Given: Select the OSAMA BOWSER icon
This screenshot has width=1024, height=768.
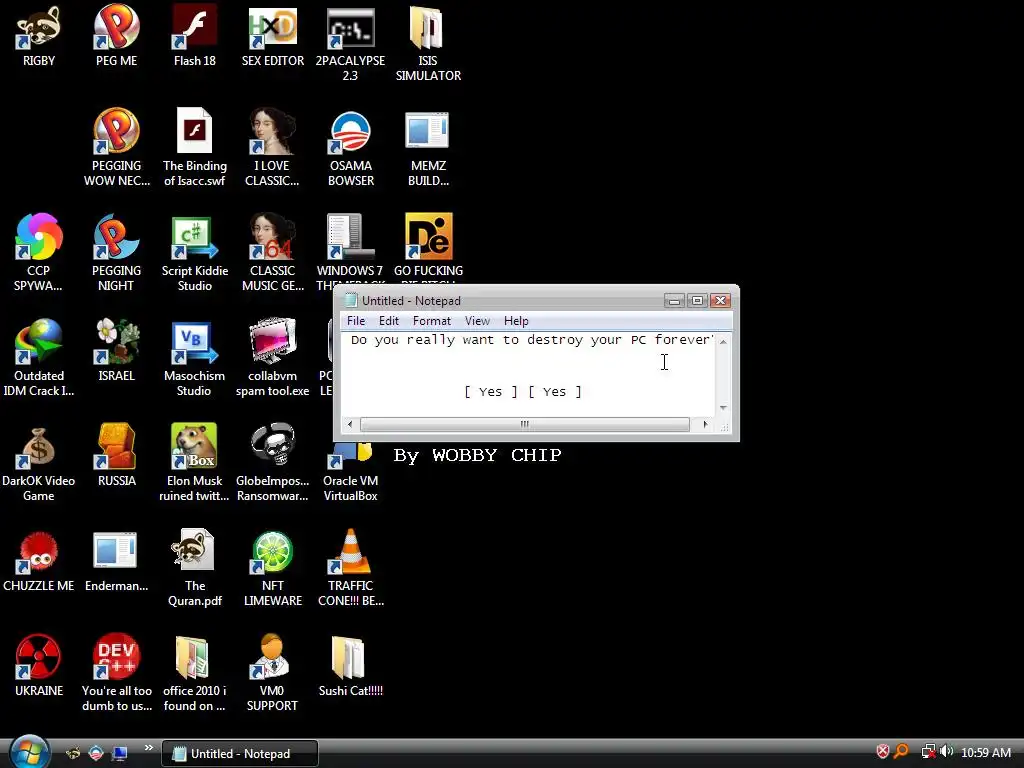Looking at the screenshot, I should tap(350, 148).
